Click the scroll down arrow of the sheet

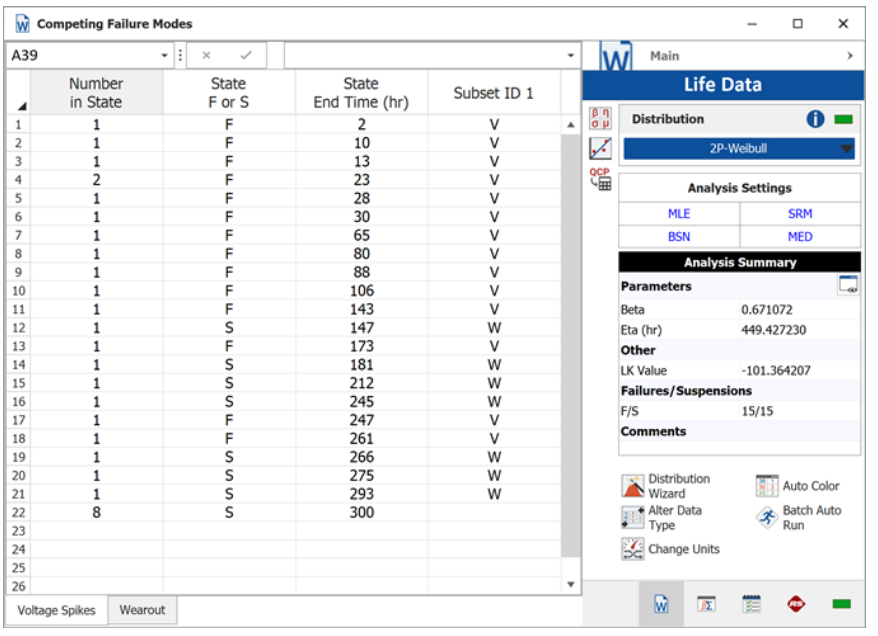coord(571,584)
